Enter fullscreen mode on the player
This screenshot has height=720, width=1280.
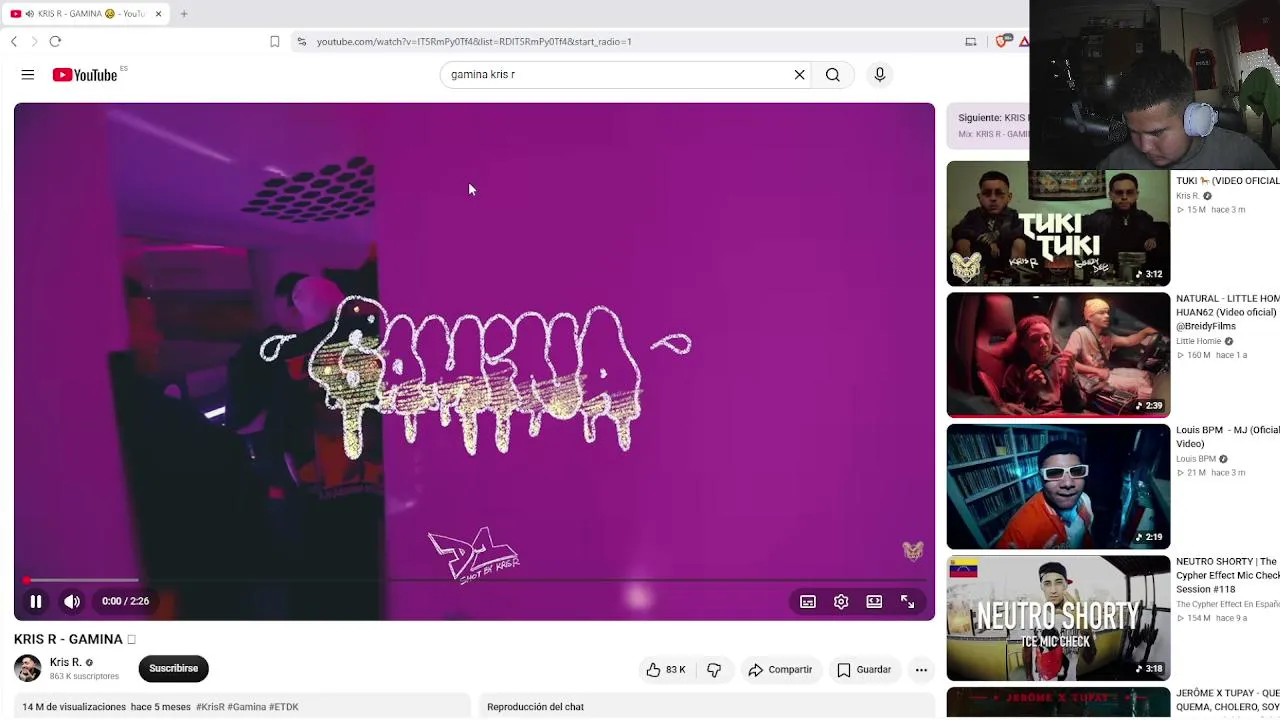click(x=907, y=602)
